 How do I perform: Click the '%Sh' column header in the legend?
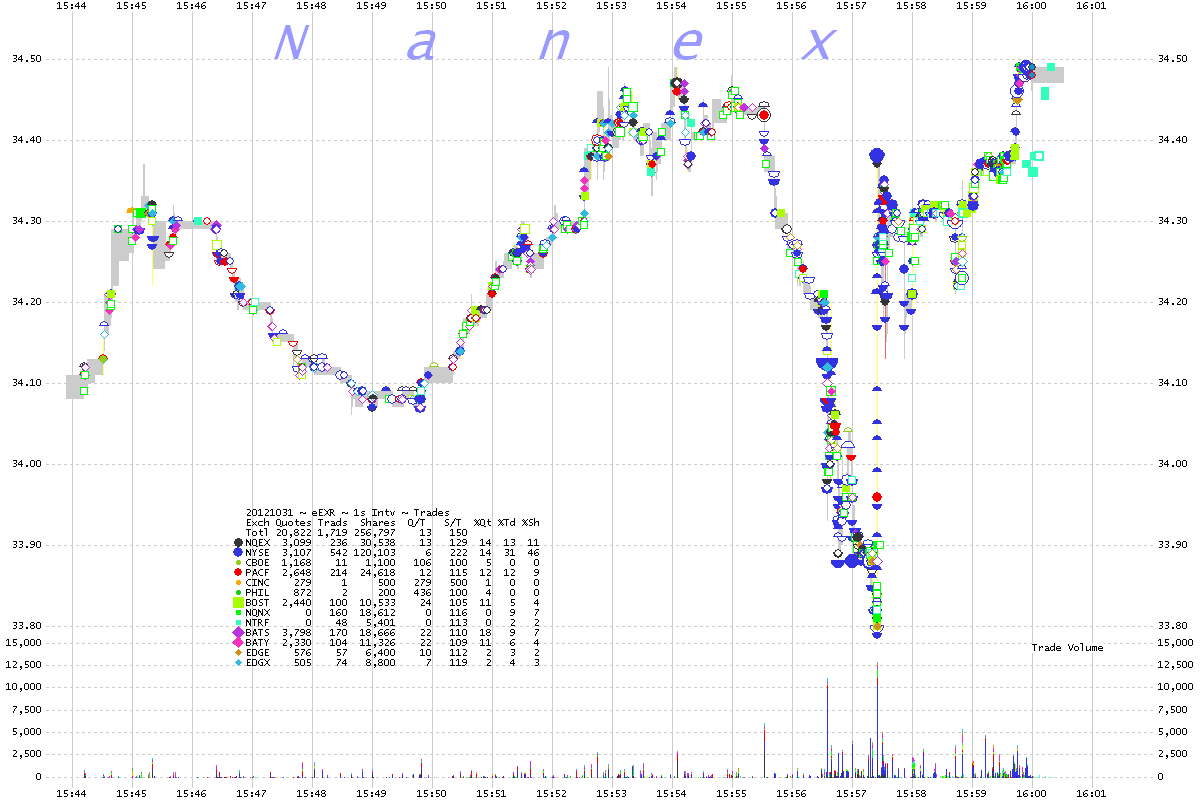pos(531,522)
